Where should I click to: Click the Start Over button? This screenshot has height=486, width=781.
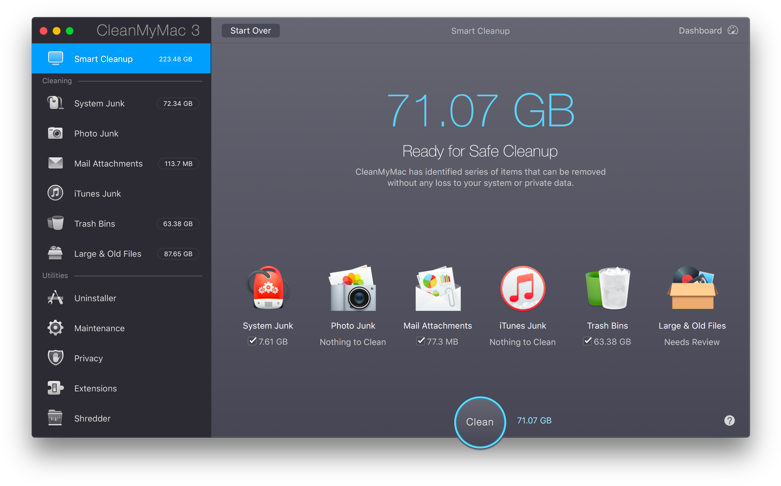tap(251, 30)
